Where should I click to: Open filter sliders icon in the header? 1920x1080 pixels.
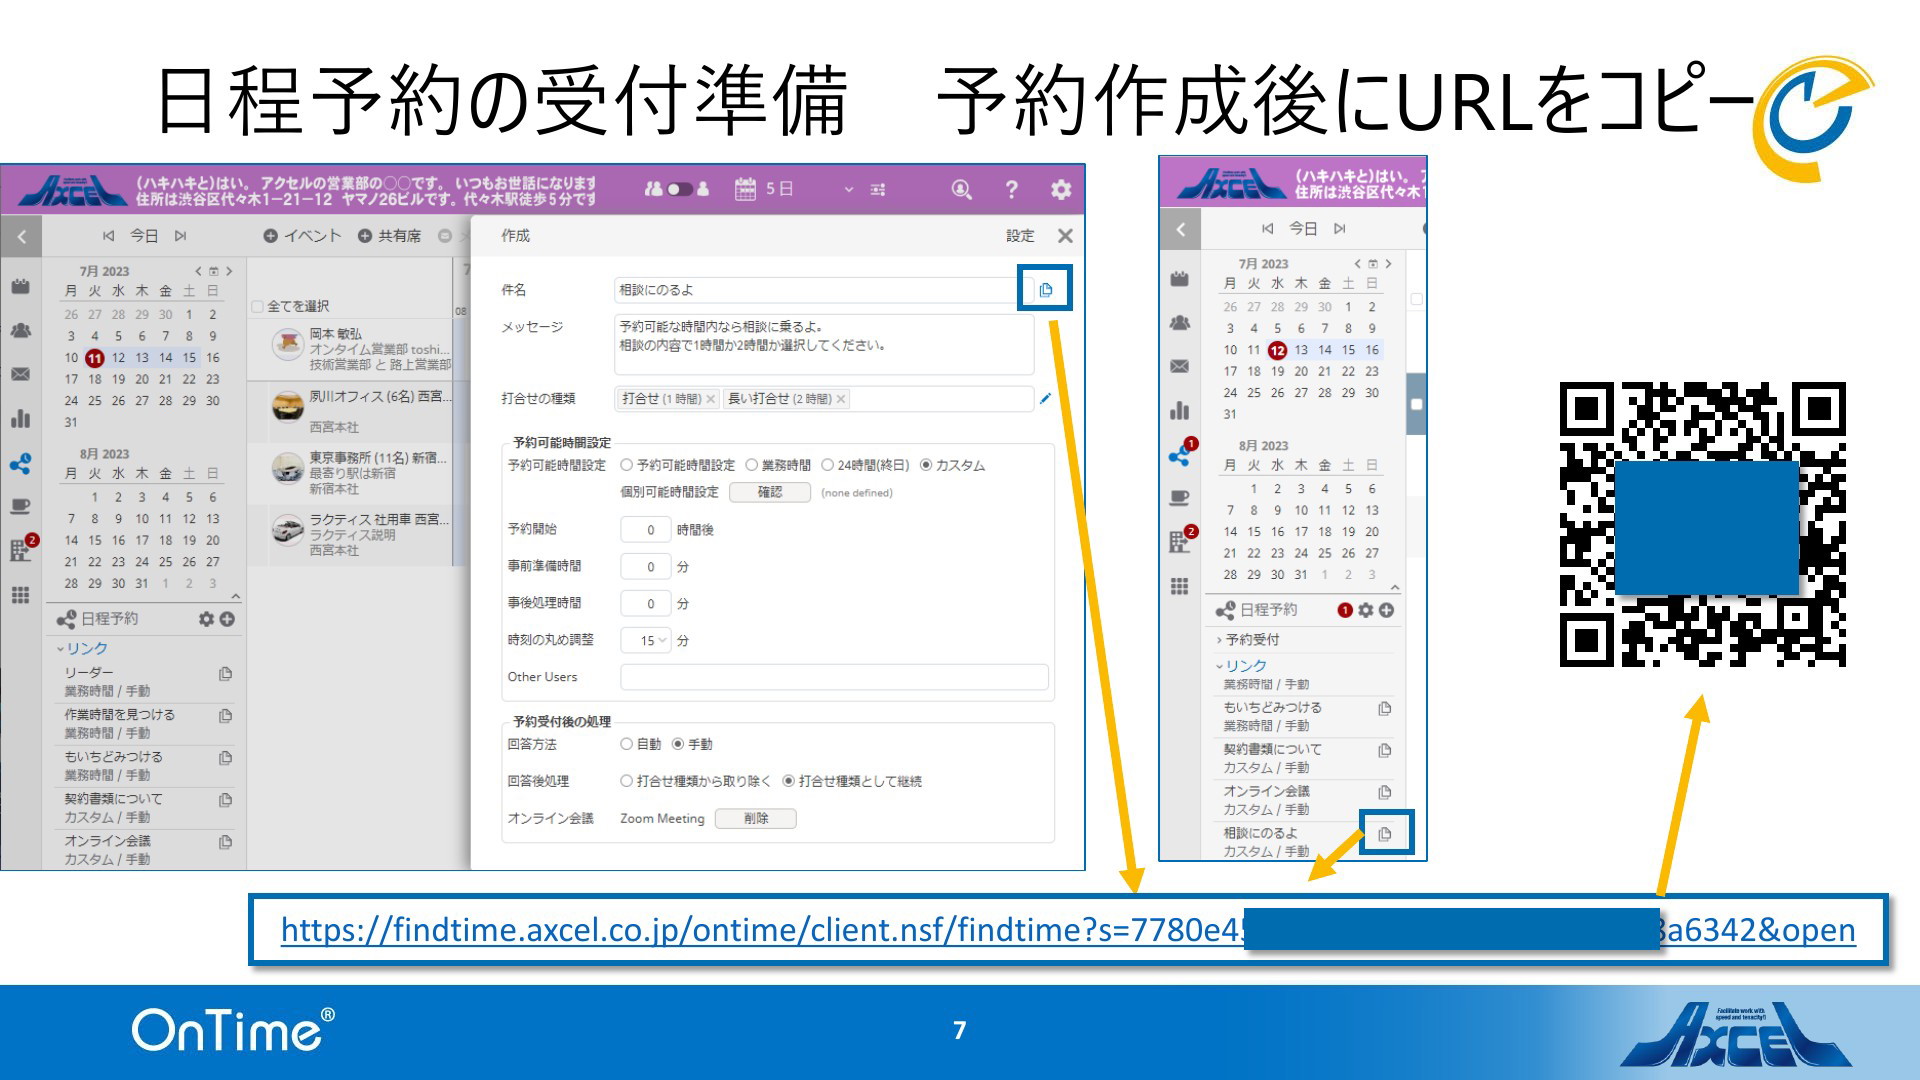pyautogui.click(x=878, y=189)
